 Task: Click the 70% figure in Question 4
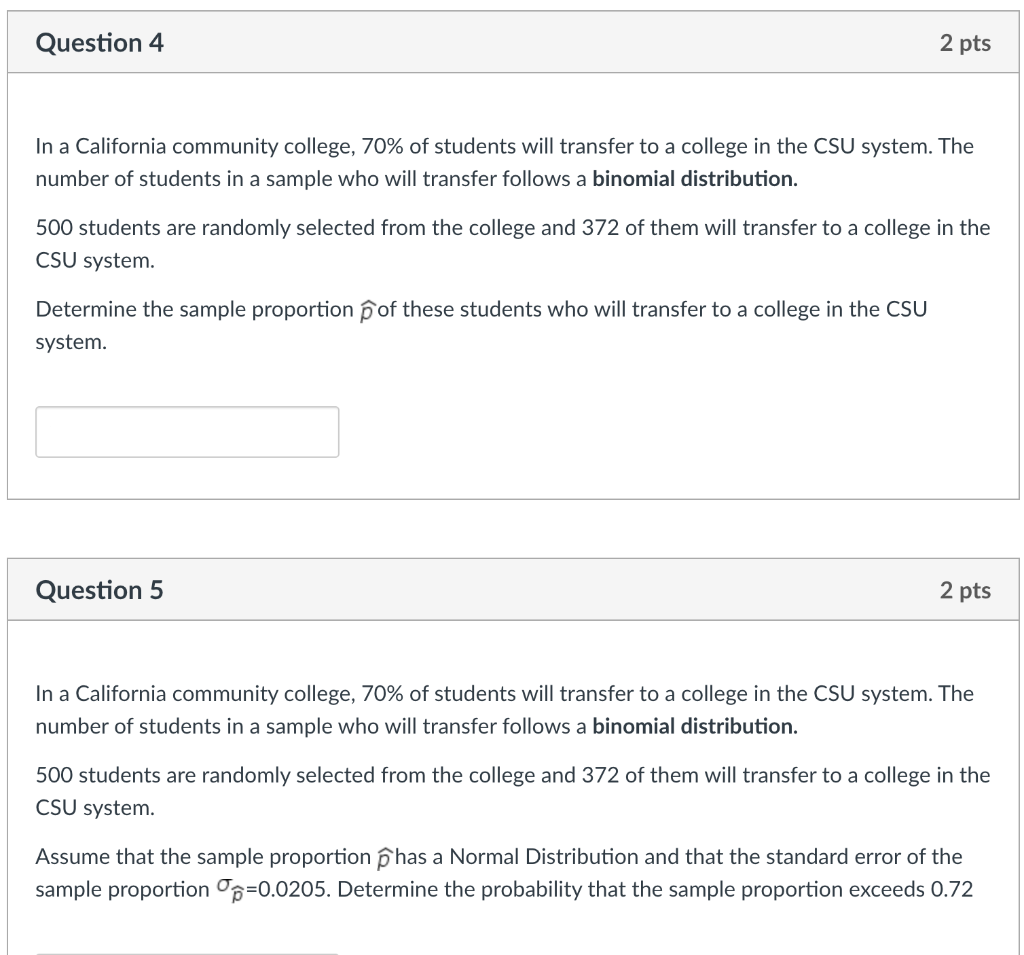(382, 146)
